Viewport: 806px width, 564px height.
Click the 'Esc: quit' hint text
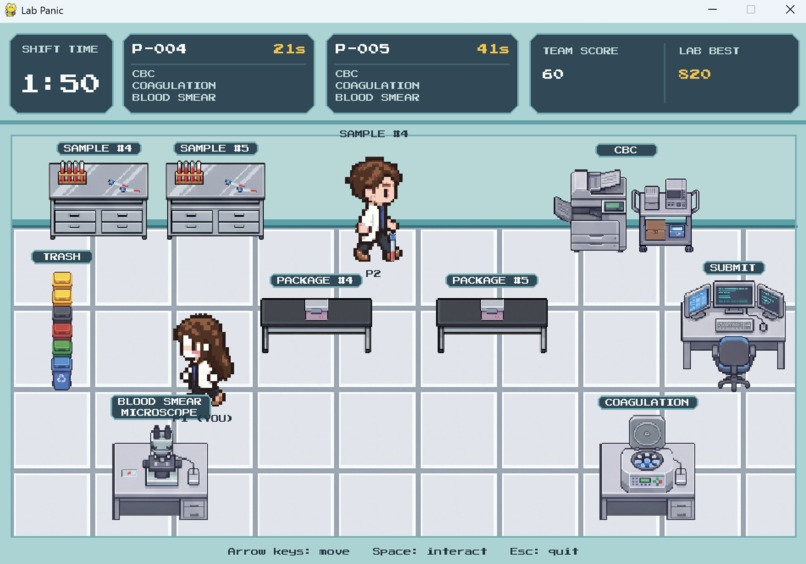(x=544, y=551)
